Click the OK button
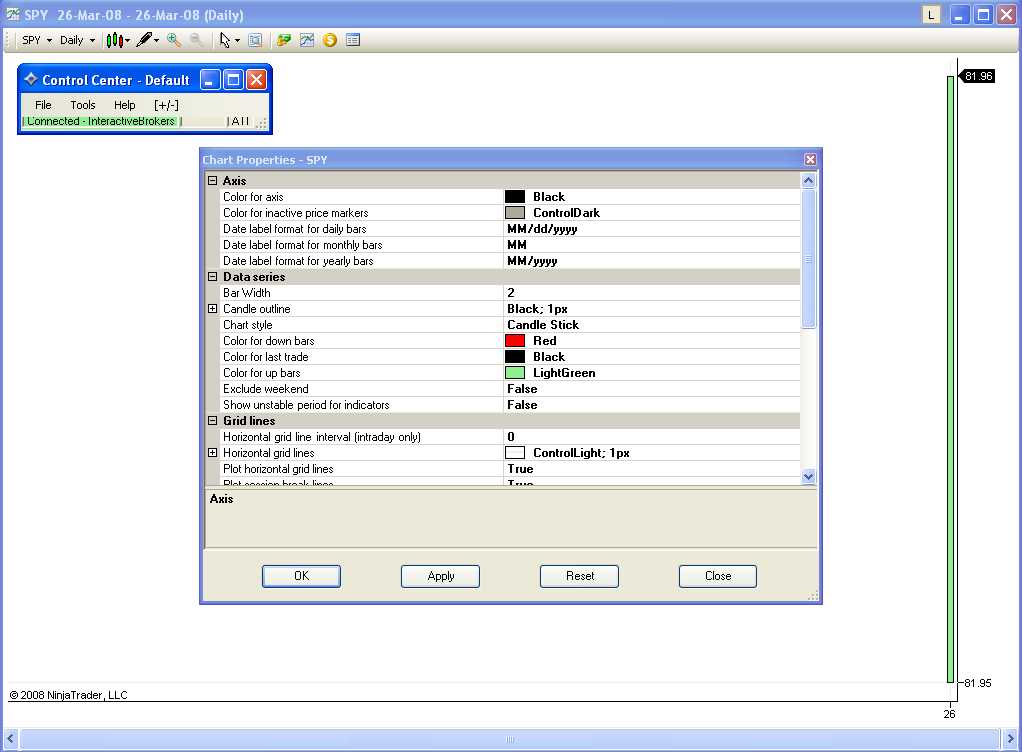Image resolution: width=1022 pixels, height=752 pixels. click(301, 576)
